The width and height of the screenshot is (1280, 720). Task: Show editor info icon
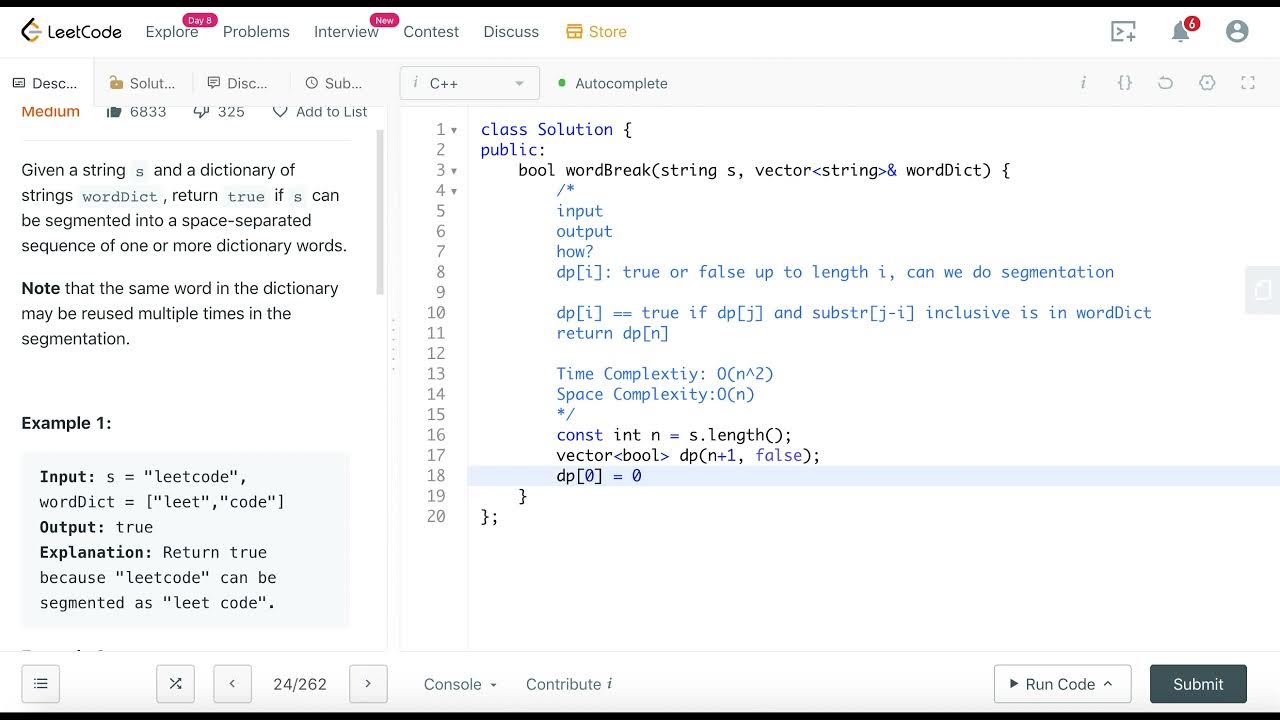1083,83
